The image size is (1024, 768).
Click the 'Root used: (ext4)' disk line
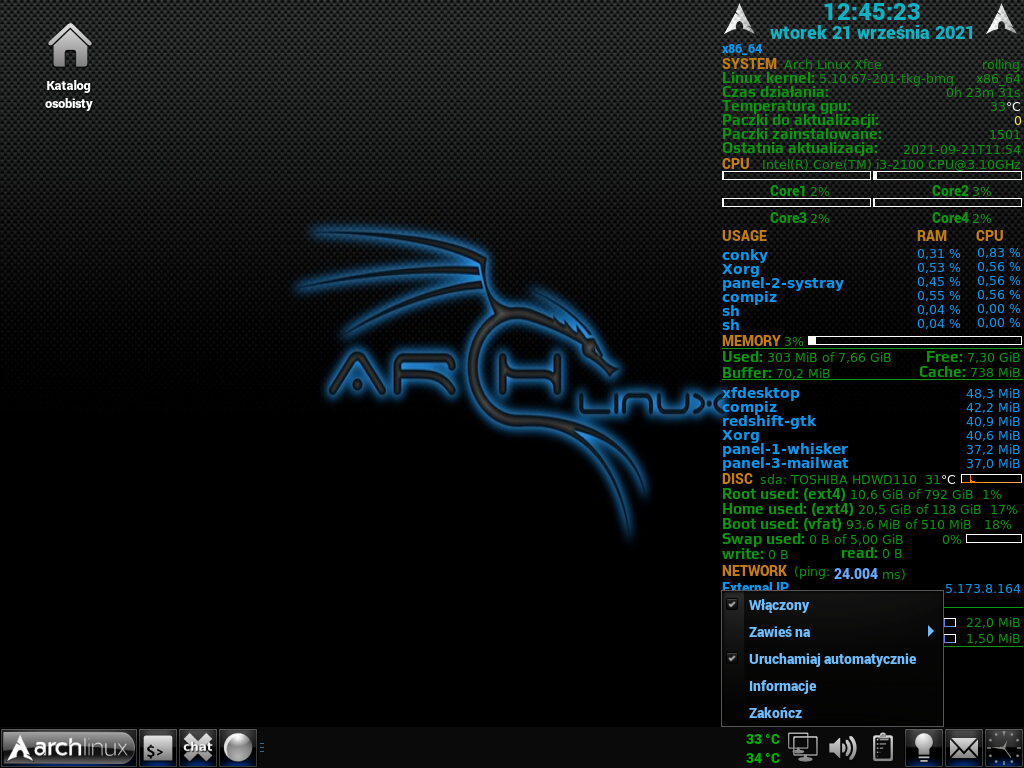click(x=862, y=494)
